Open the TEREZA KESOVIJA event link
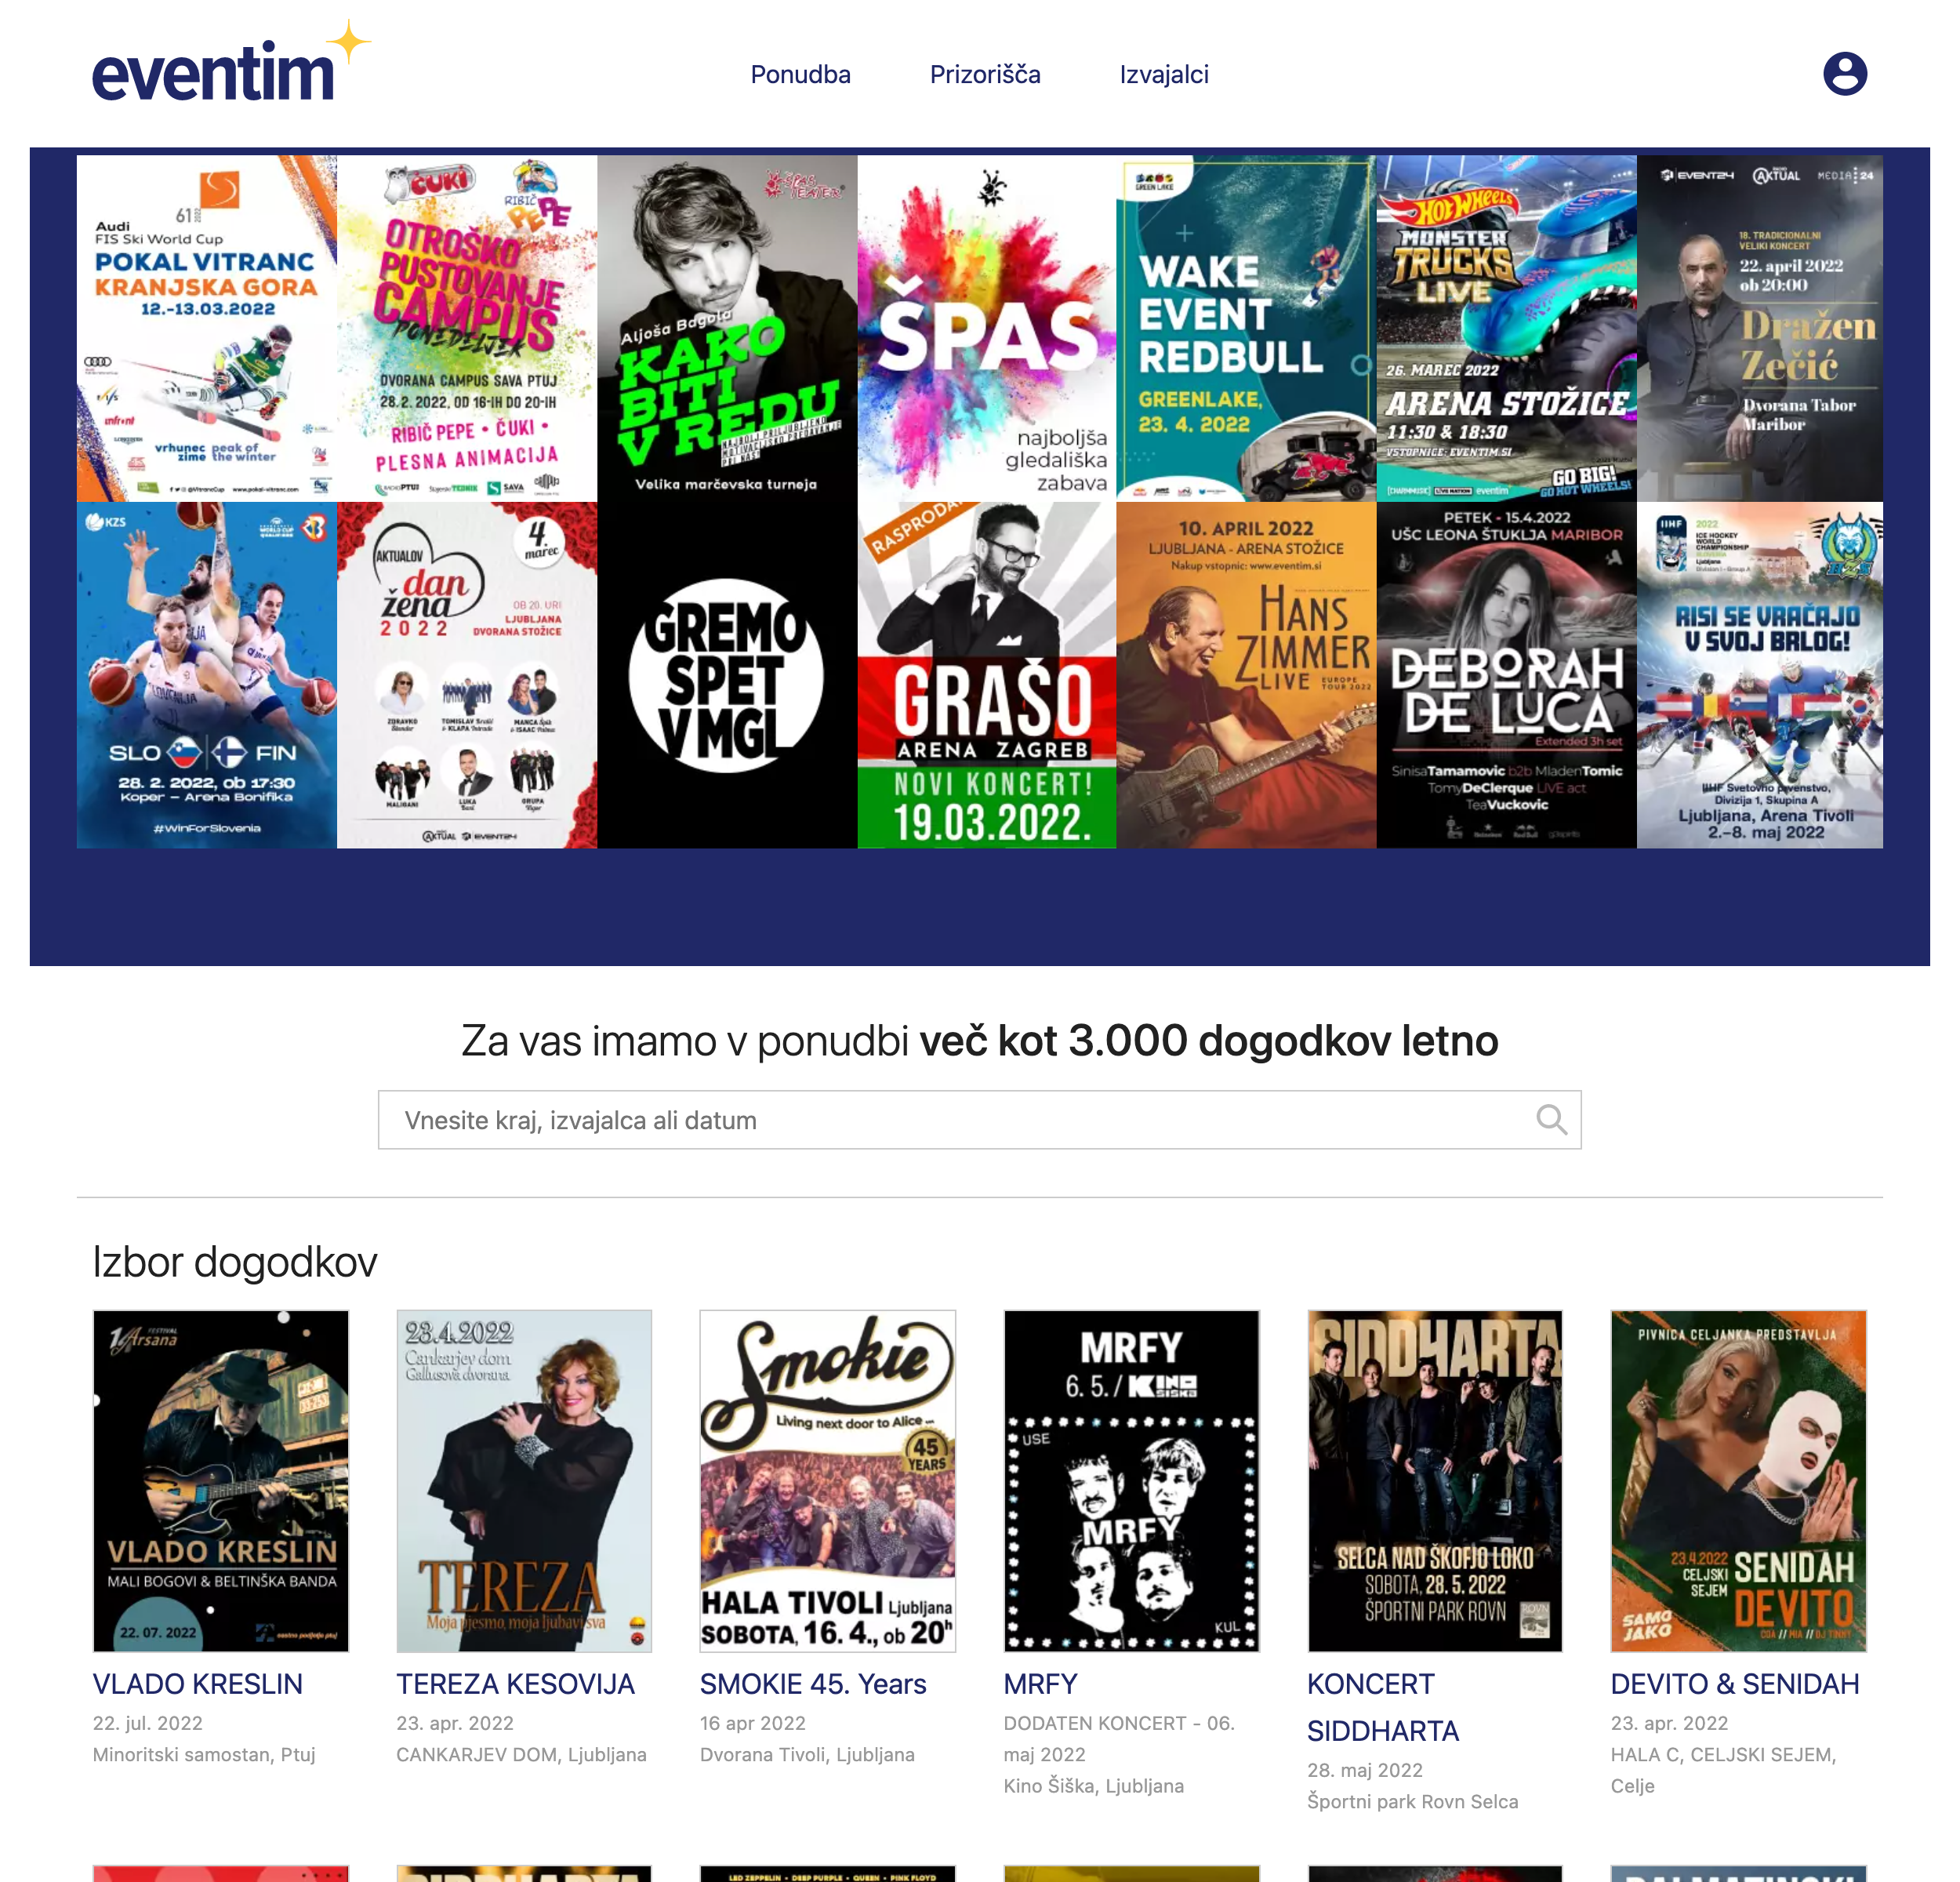 [515, 1684]
